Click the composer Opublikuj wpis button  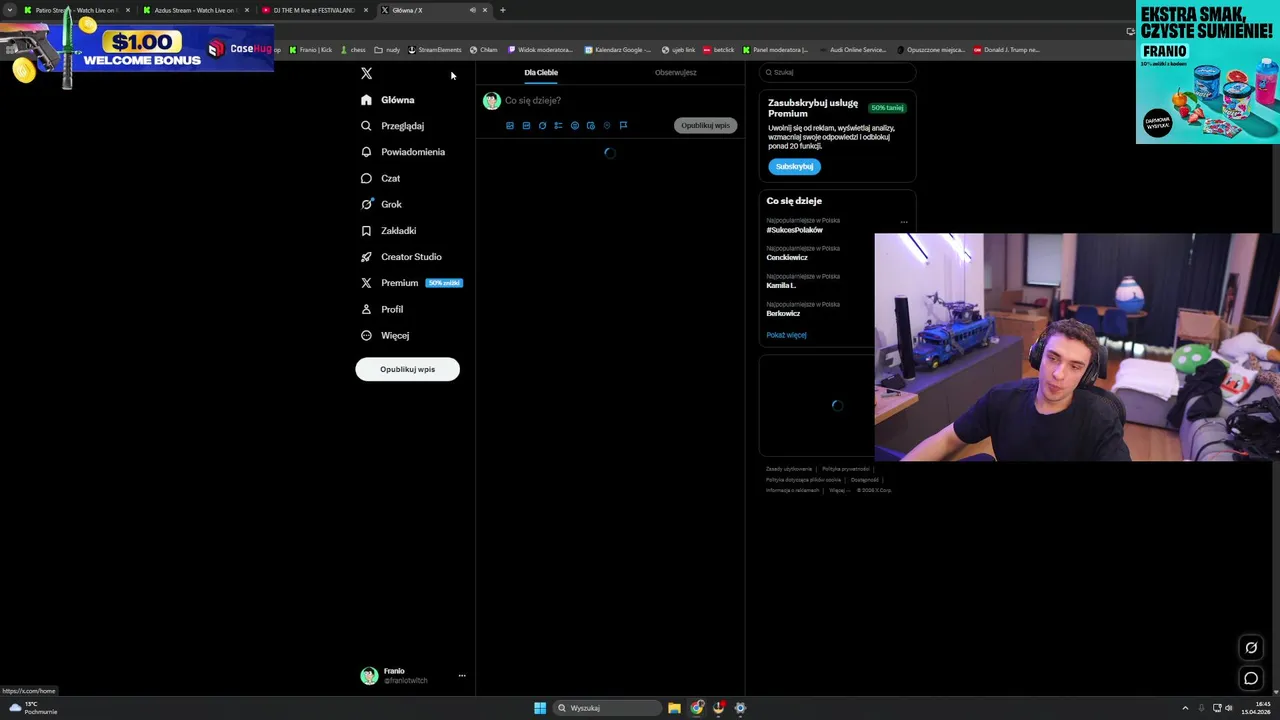705,125
